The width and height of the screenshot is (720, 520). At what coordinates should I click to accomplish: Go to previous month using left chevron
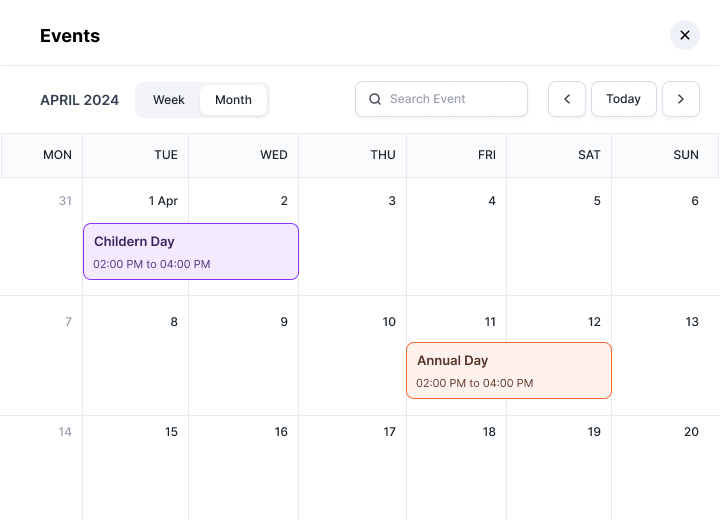567,99
